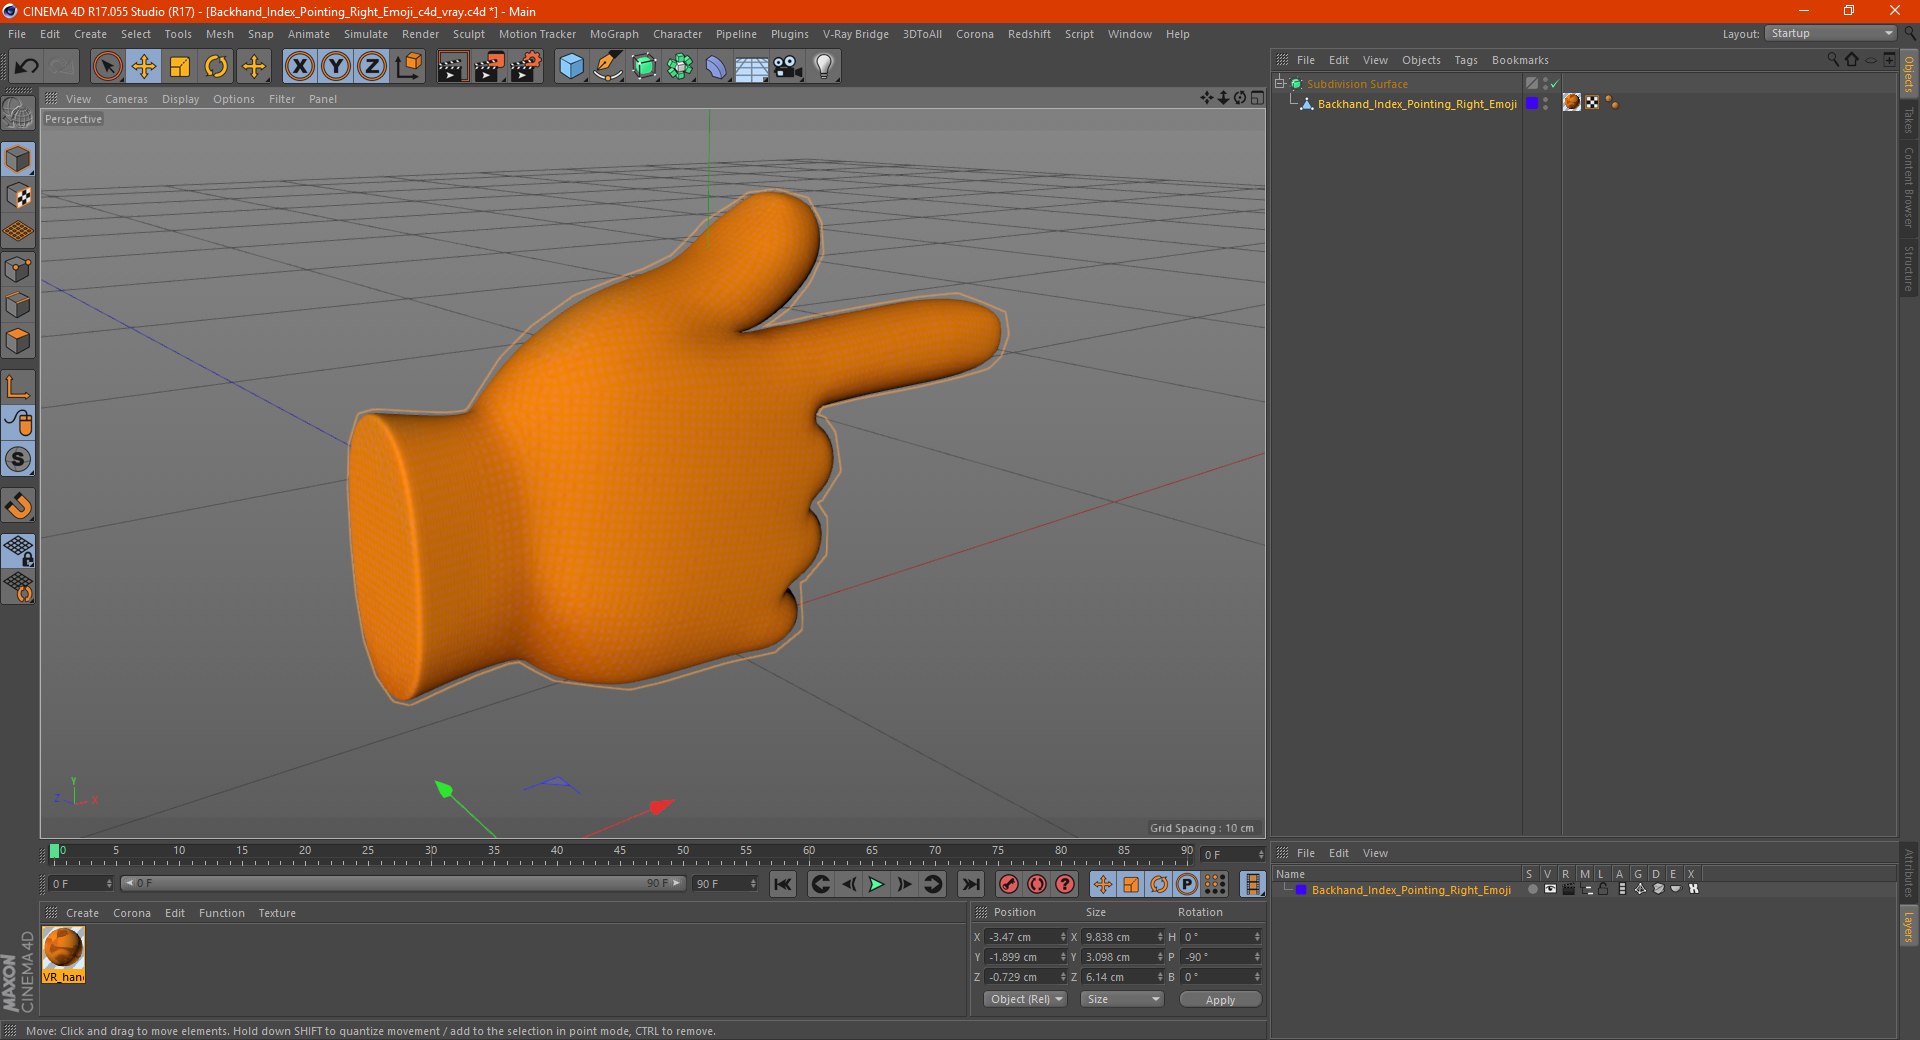Open the Material Manager Texture menu
This screenshot has height=1040, width=1920.
pos(277,913)
